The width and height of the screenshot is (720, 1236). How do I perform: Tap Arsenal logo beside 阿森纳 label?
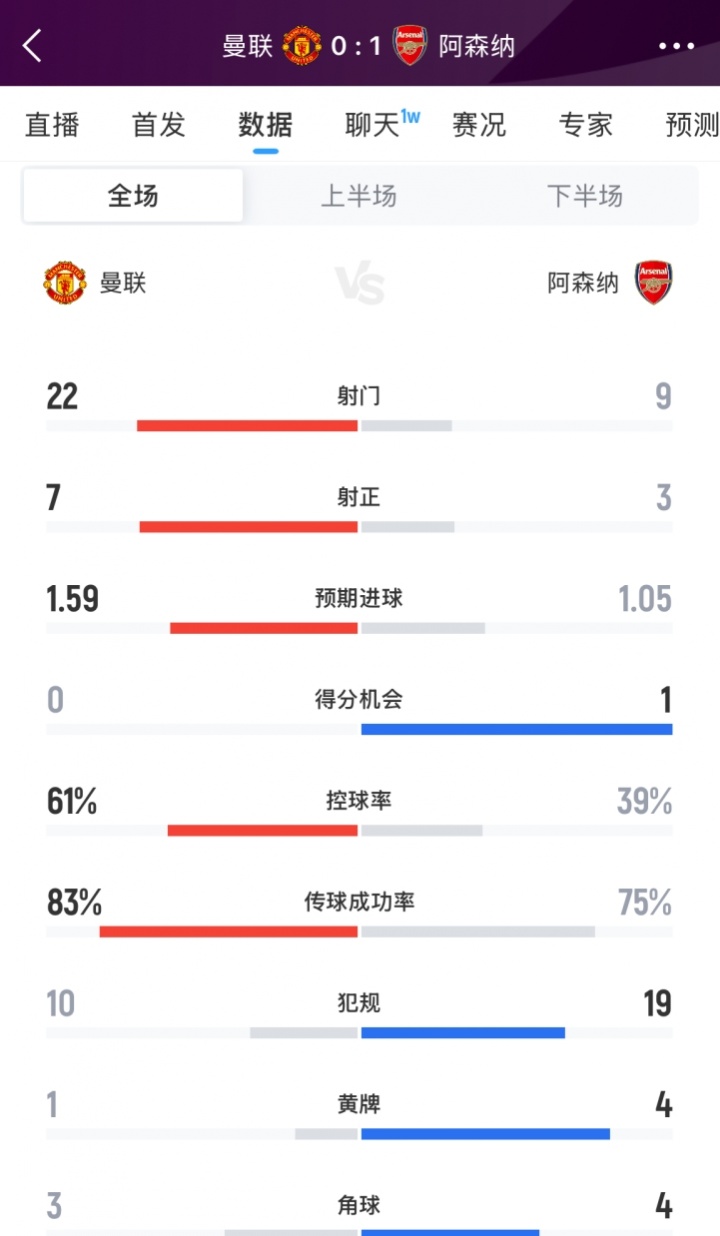coord(654,283)
